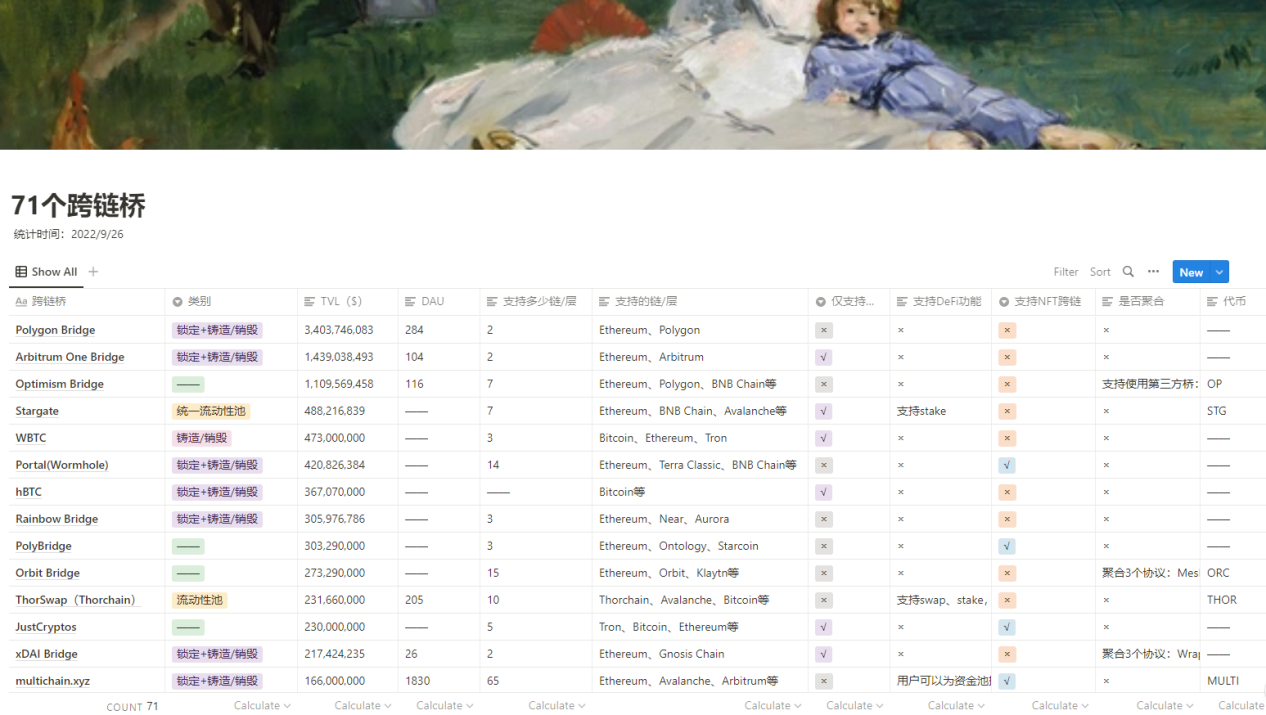The image size is (1266, 715).
Task: Click the Filter button
Action: click(x=1066, y=272)
